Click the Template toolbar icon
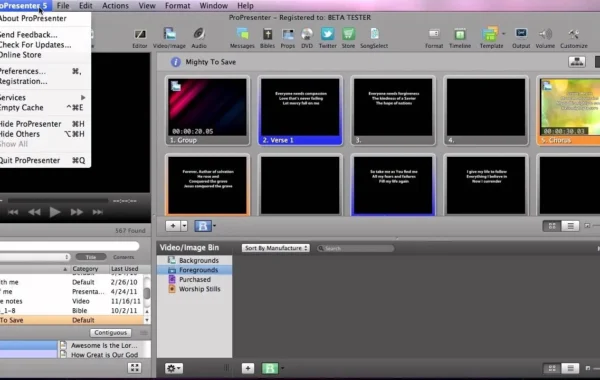The image size is (600, 380). (x=491, y=38)
